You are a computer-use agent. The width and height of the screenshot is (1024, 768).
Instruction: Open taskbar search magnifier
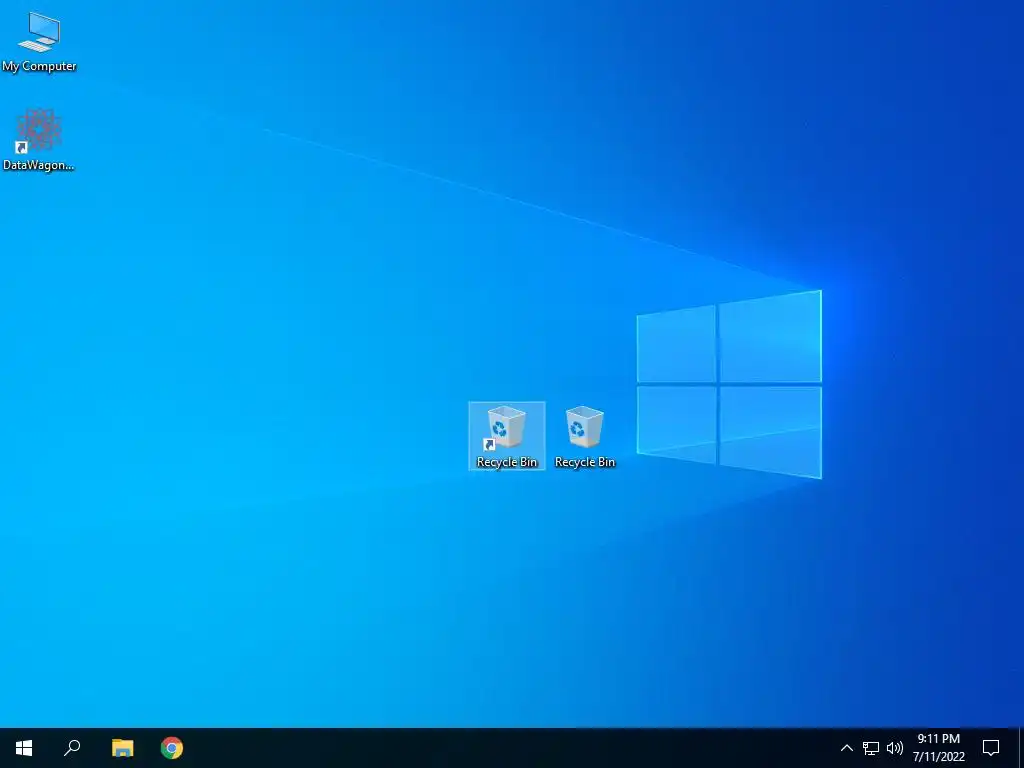(x=72, y=748)
